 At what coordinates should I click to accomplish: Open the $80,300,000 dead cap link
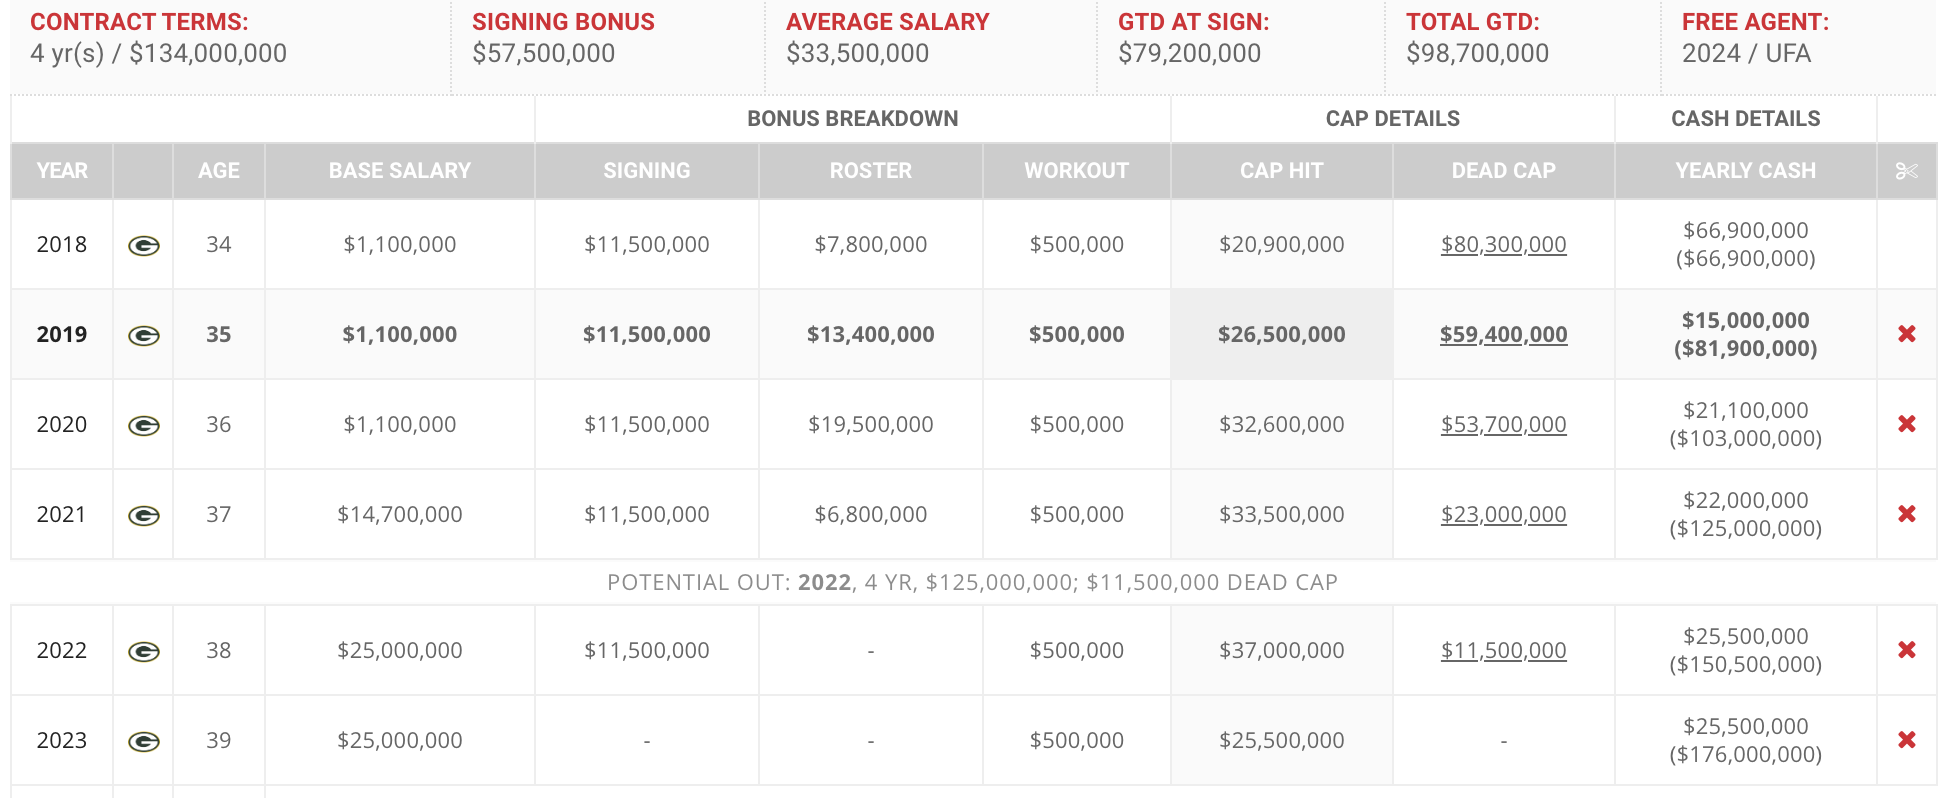point(1503,245)
